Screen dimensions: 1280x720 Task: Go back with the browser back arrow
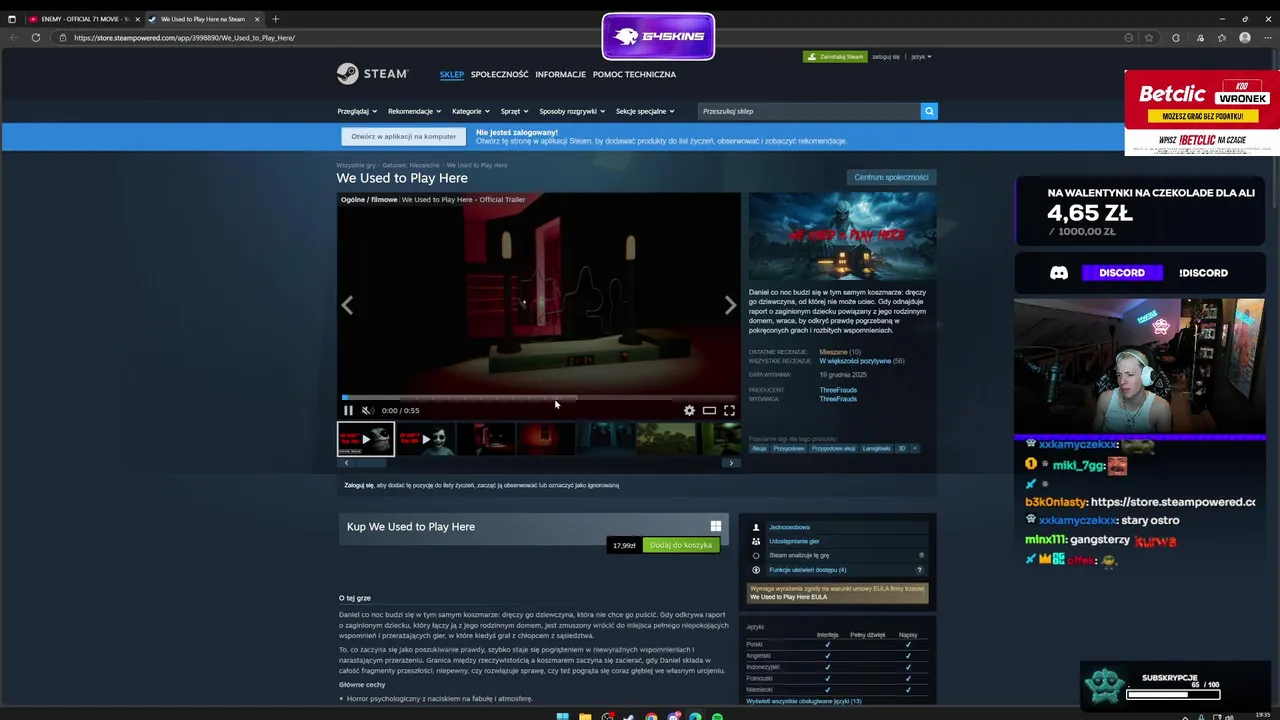point(13,38)
